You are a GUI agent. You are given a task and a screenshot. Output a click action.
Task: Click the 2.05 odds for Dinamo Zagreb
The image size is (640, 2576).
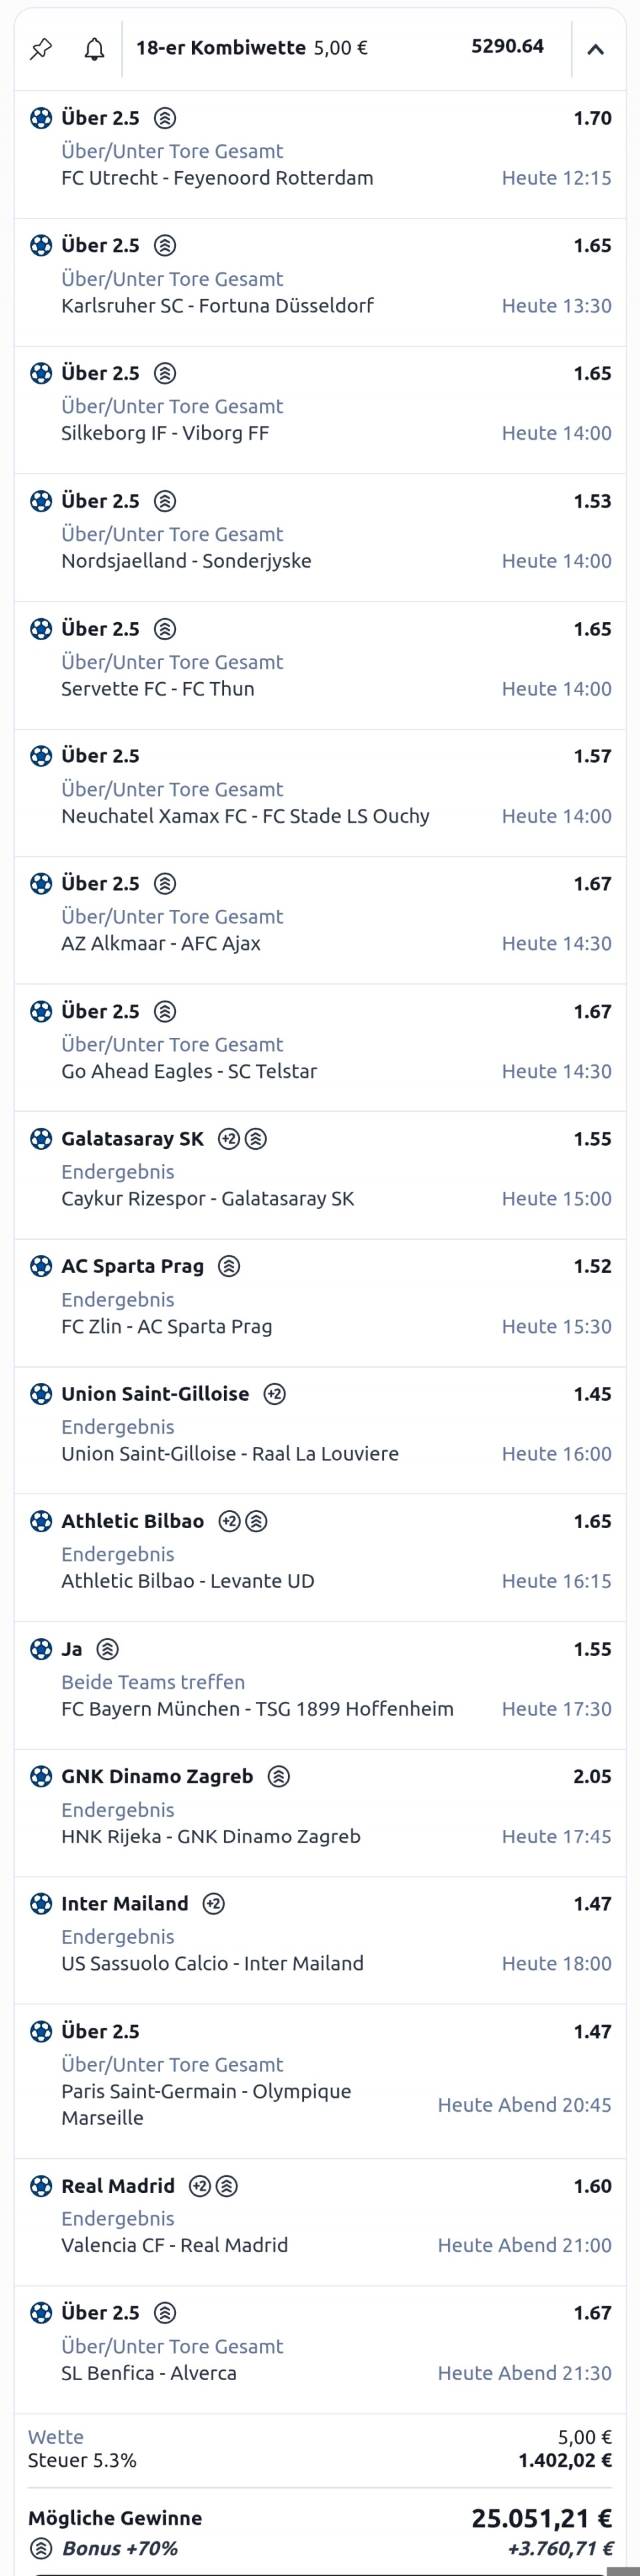click(592, 1776)
